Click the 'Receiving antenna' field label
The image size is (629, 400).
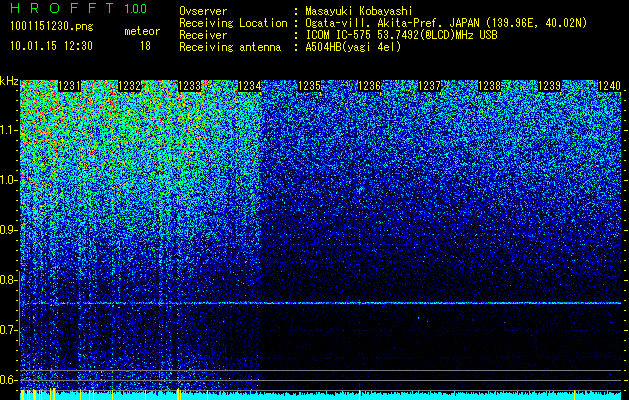(x=230, y=47)
